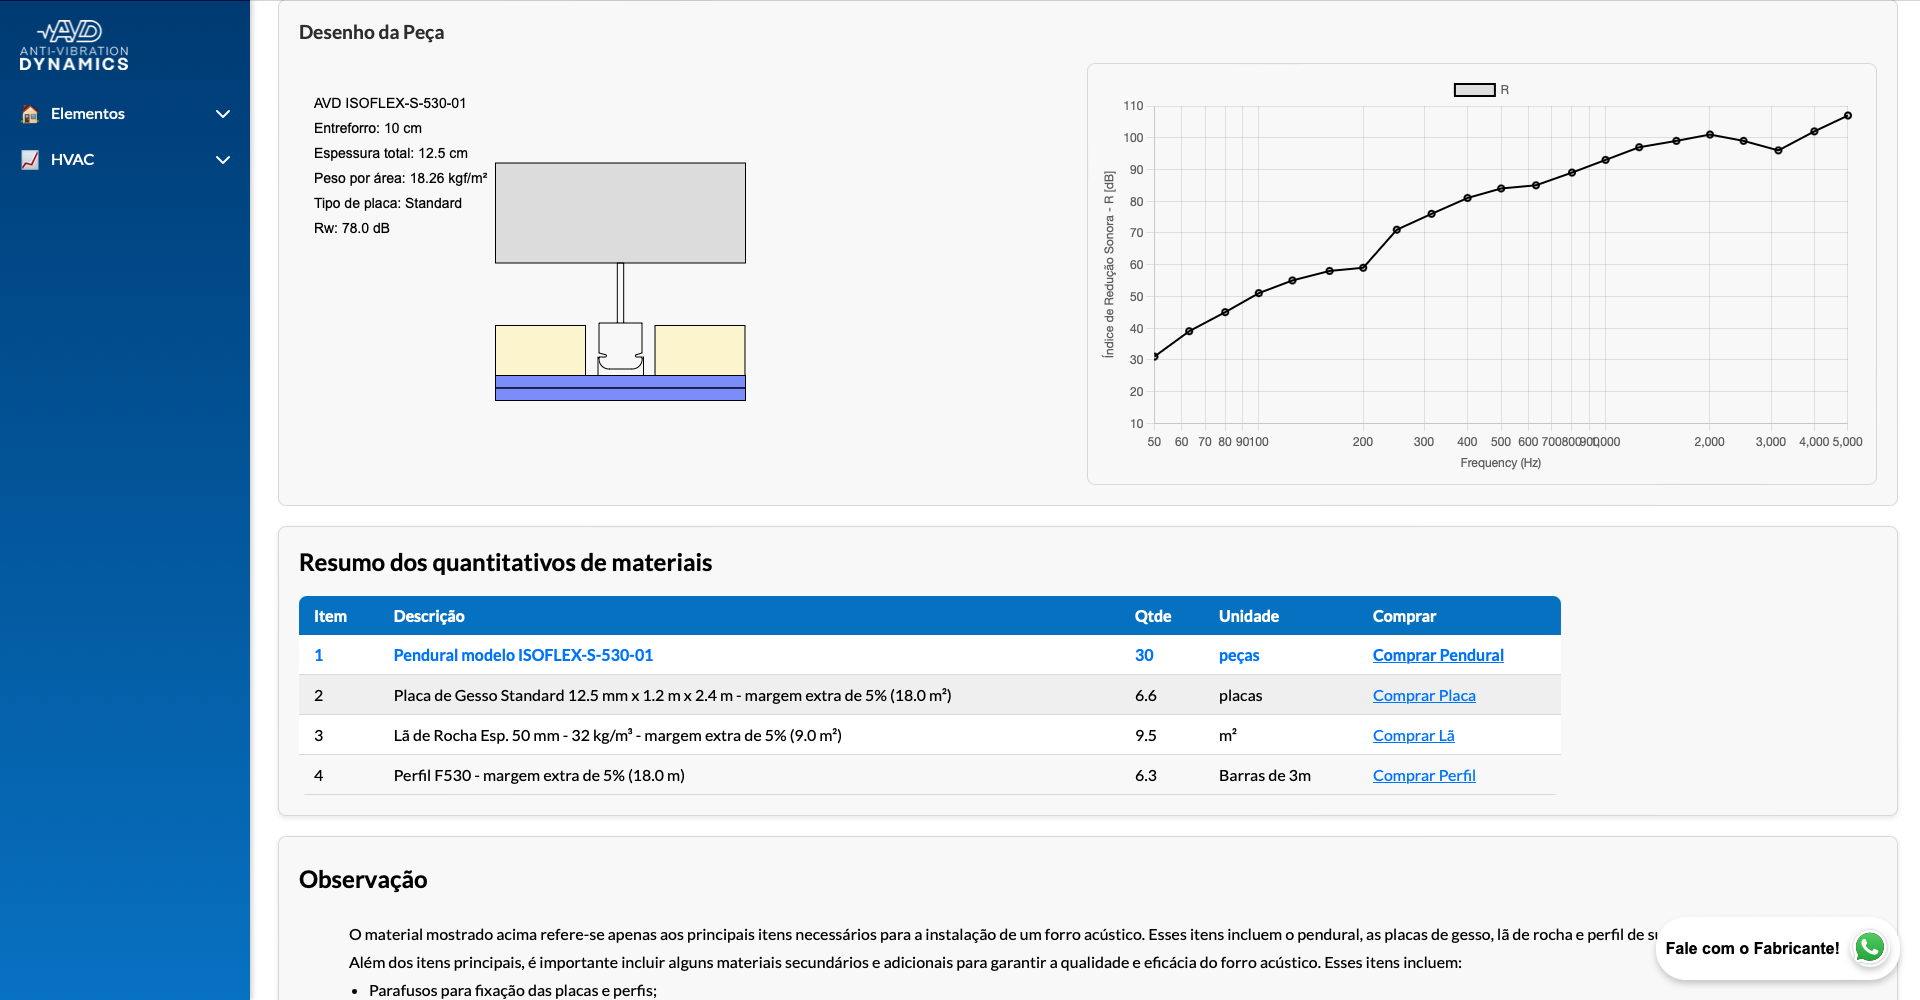Click the Comprar column header
Image resolution: width=1920 pixels, height=1000 pixels.
click(1404, 616)
